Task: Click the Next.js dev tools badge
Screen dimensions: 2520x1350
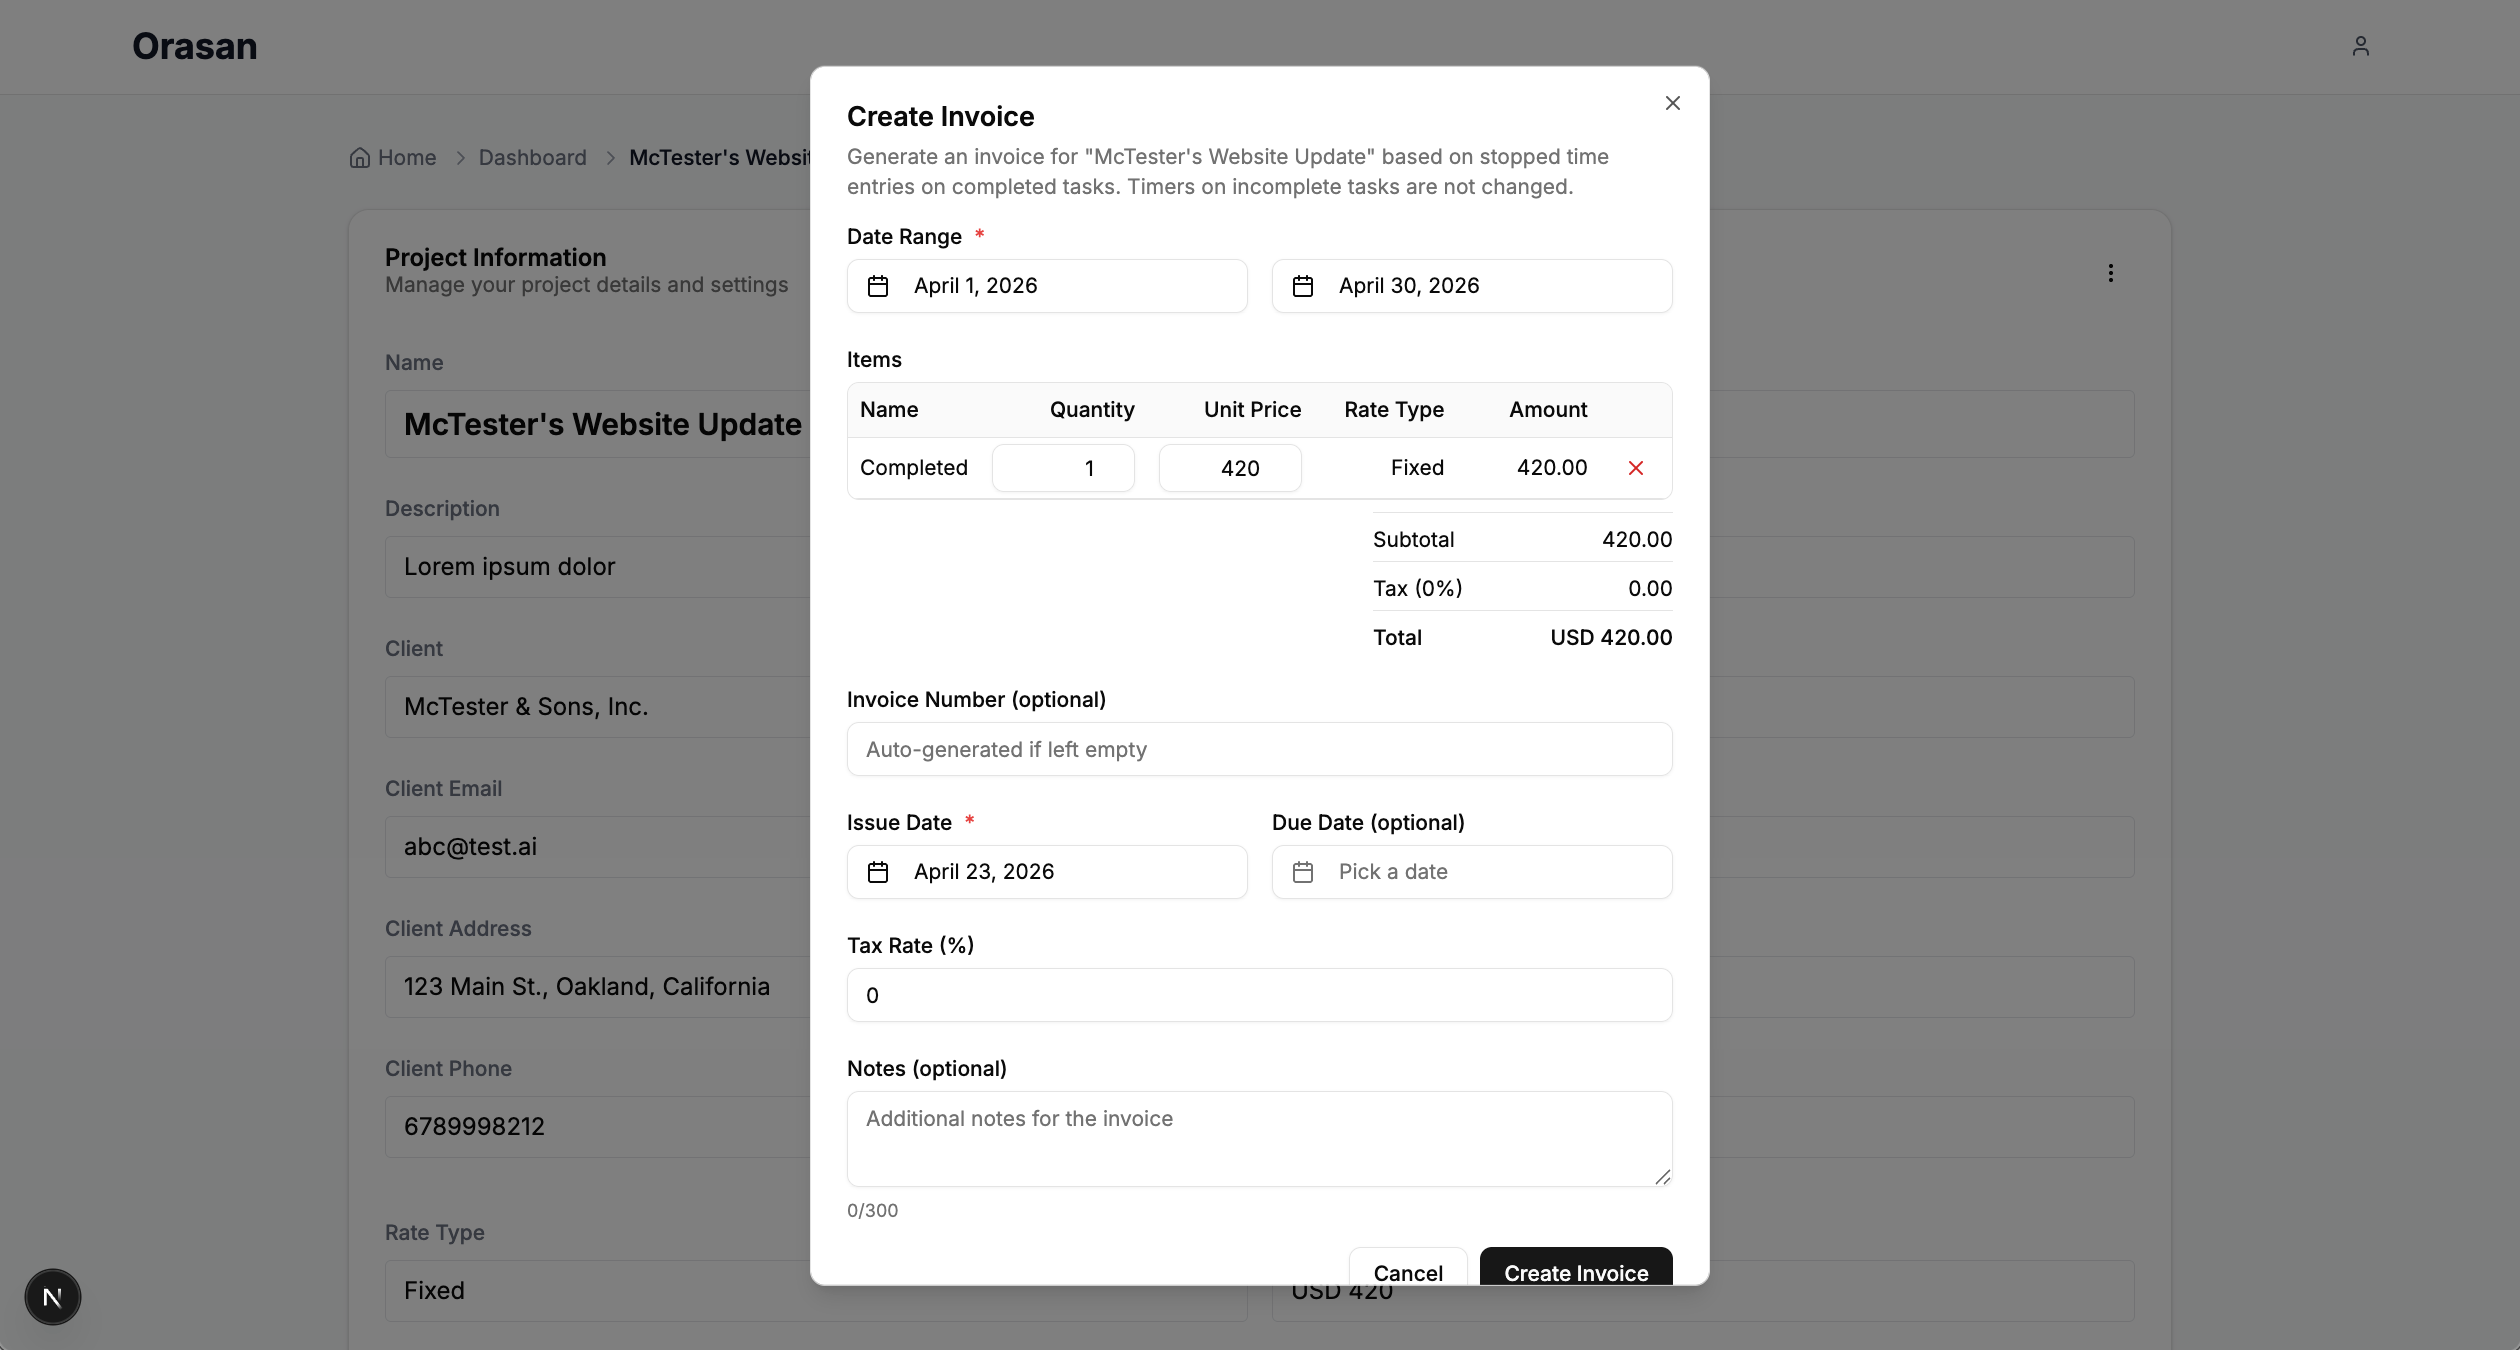Action: click(x=53, y=1297)
